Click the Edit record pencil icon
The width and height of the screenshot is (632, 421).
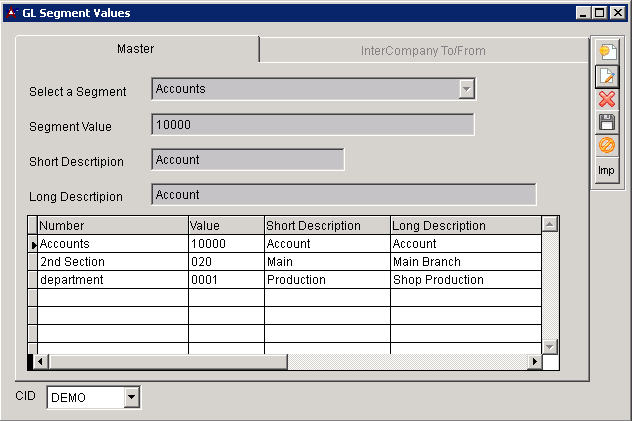tap(606, 76)
